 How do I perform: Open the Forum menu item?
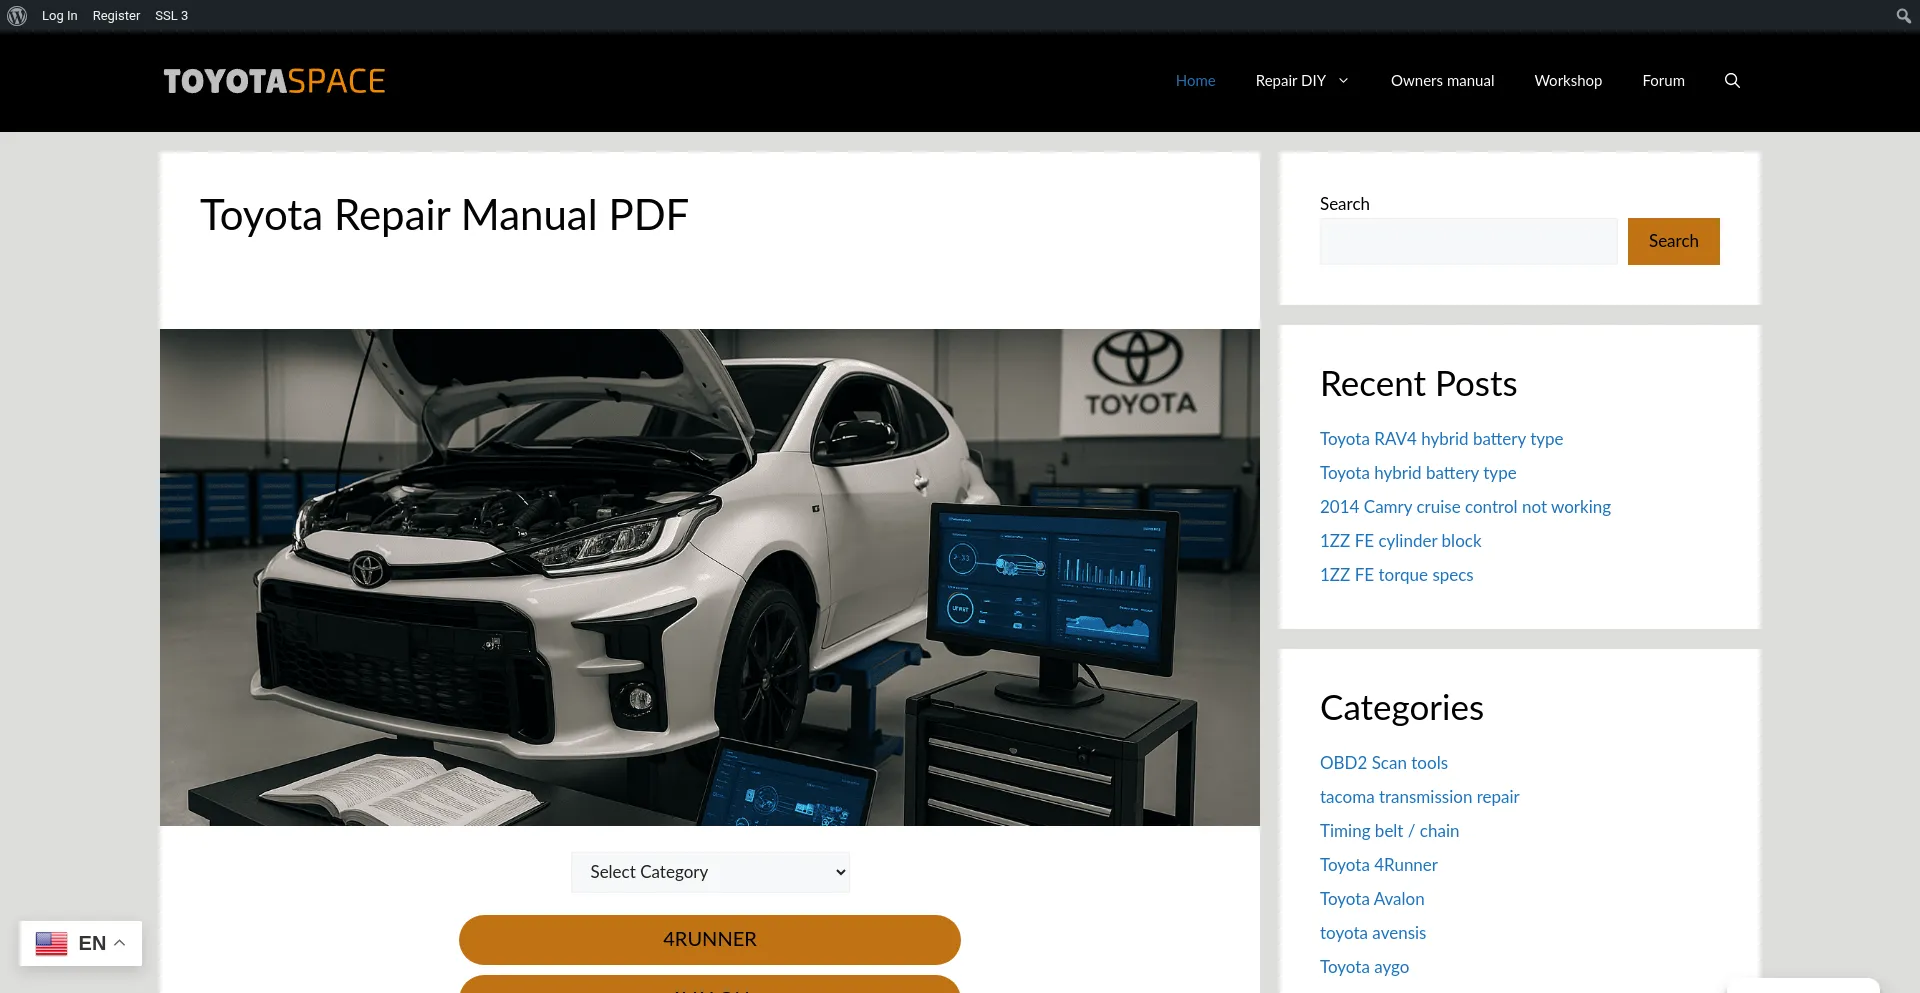coord(1663,81)
